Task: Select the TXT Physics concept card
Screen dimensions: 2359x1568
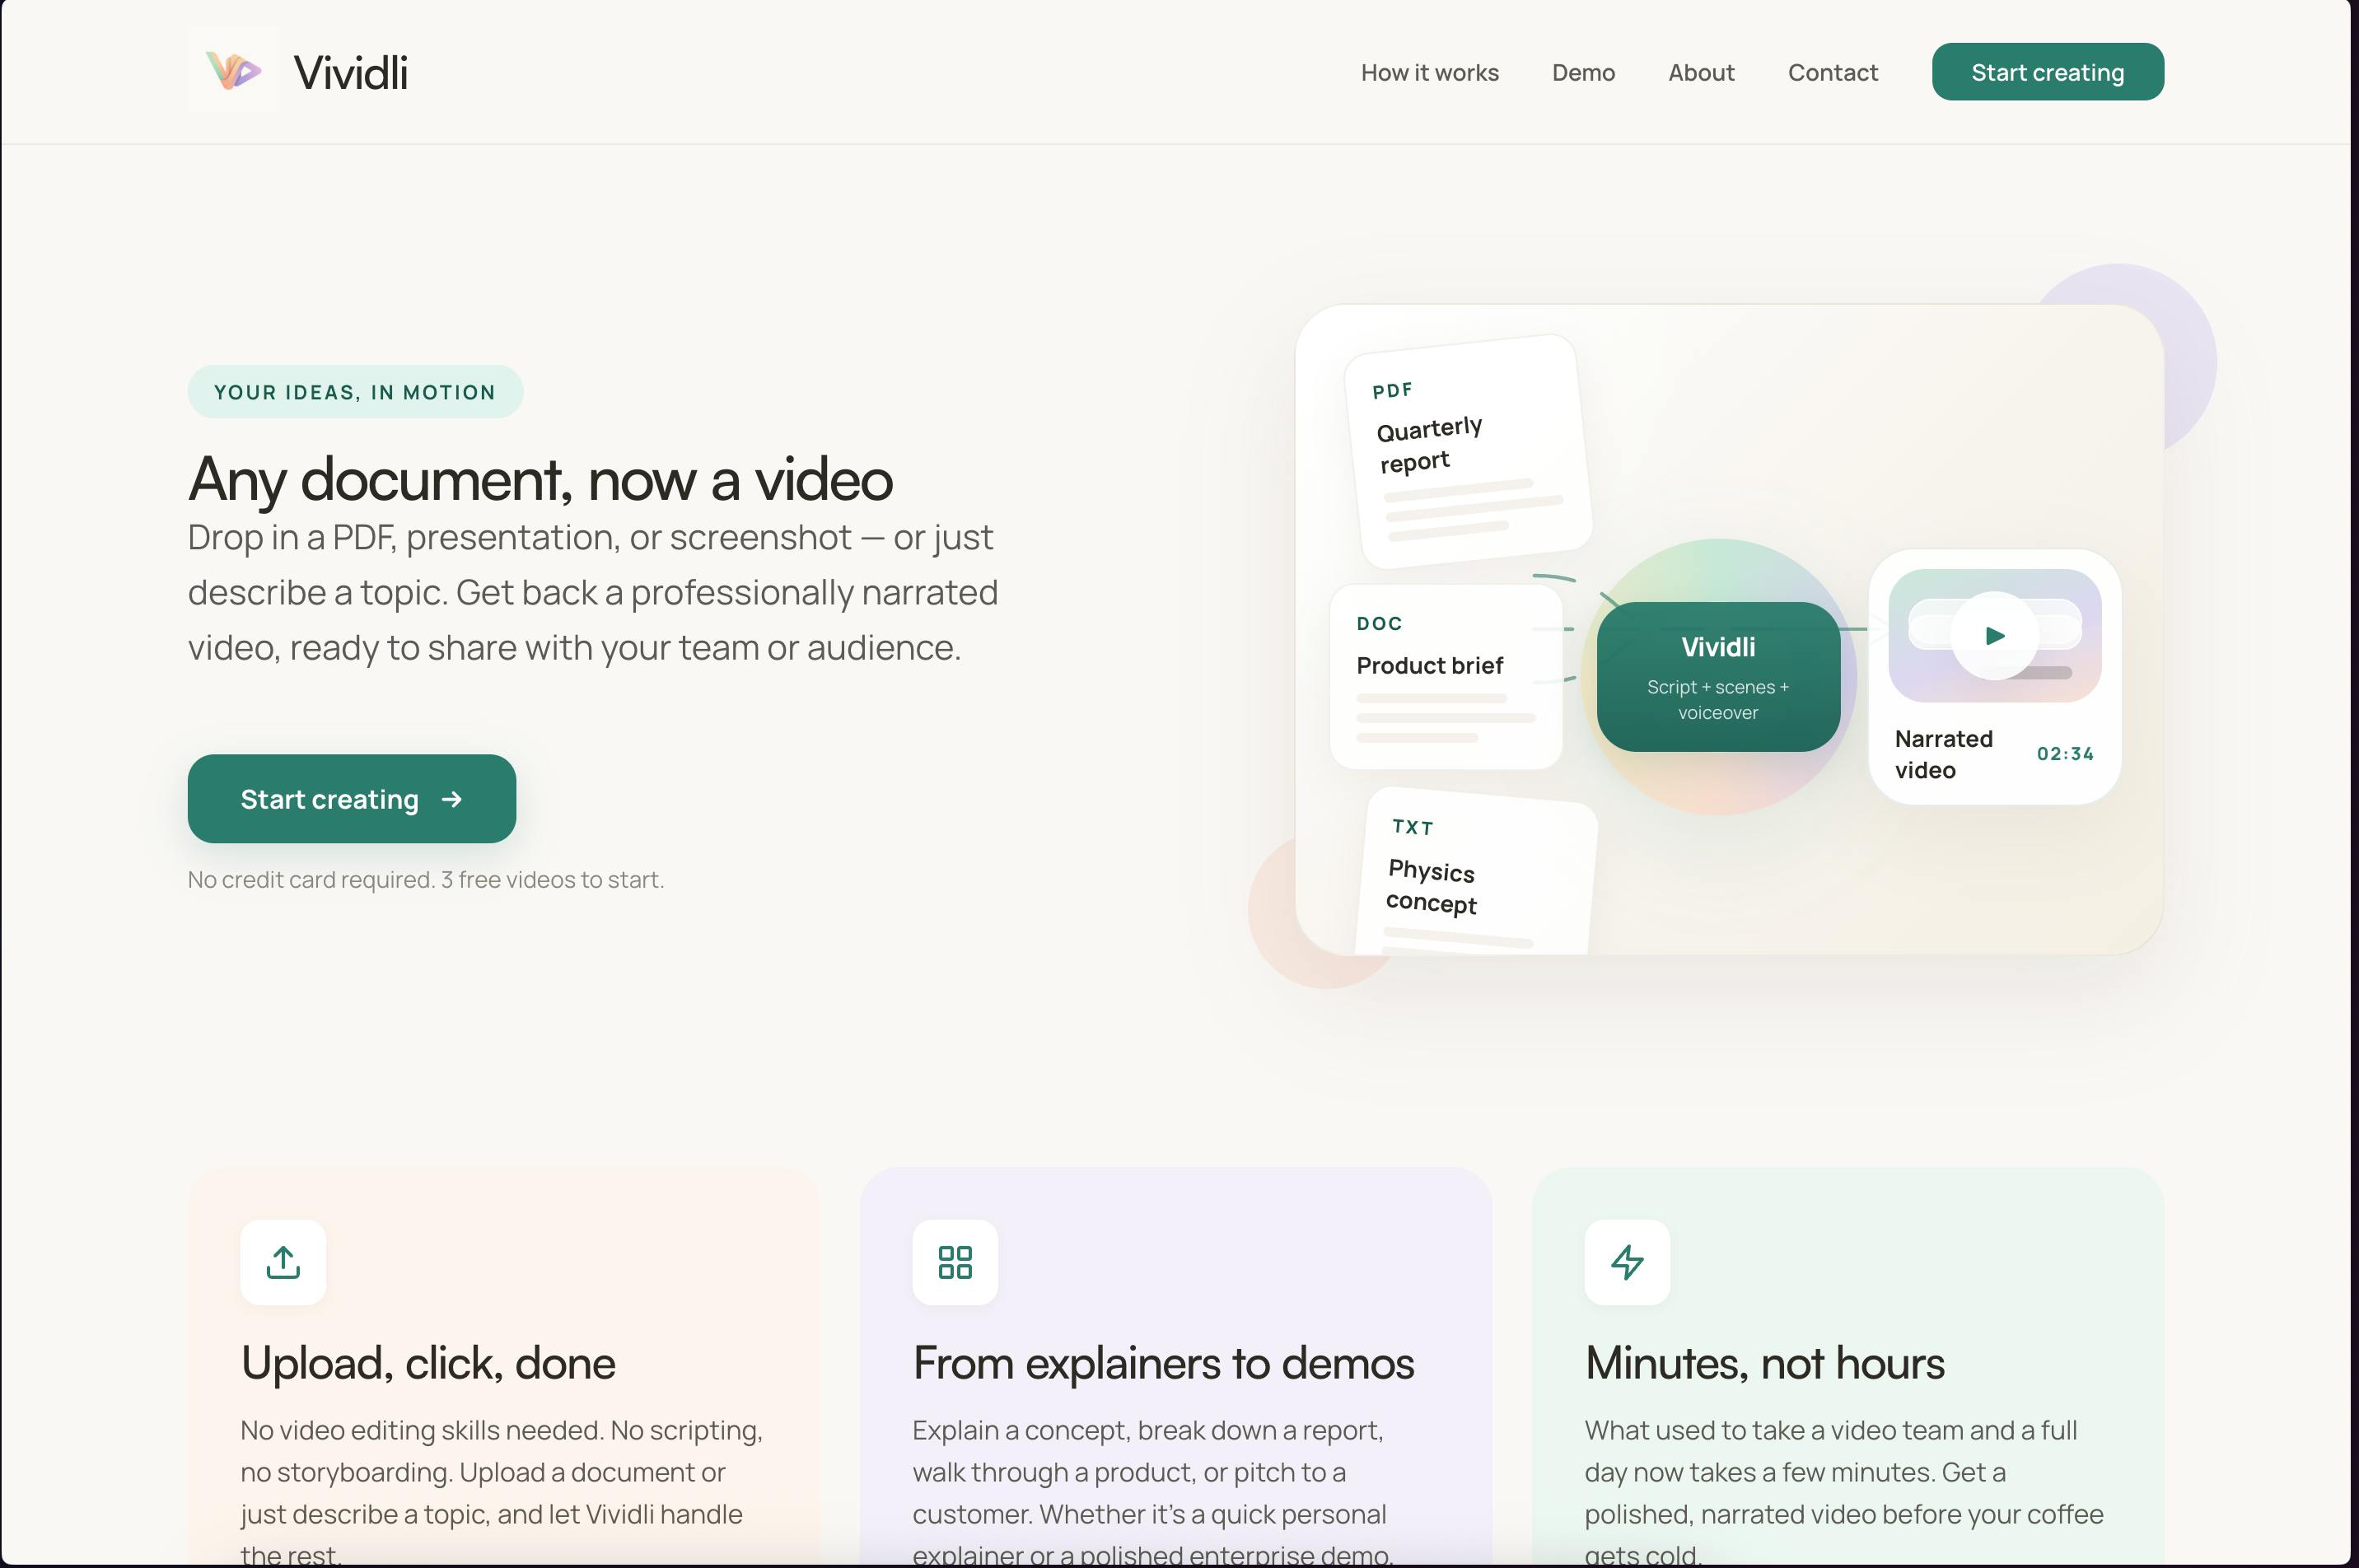Action: pyautogui.click(x=1476, y=871)
